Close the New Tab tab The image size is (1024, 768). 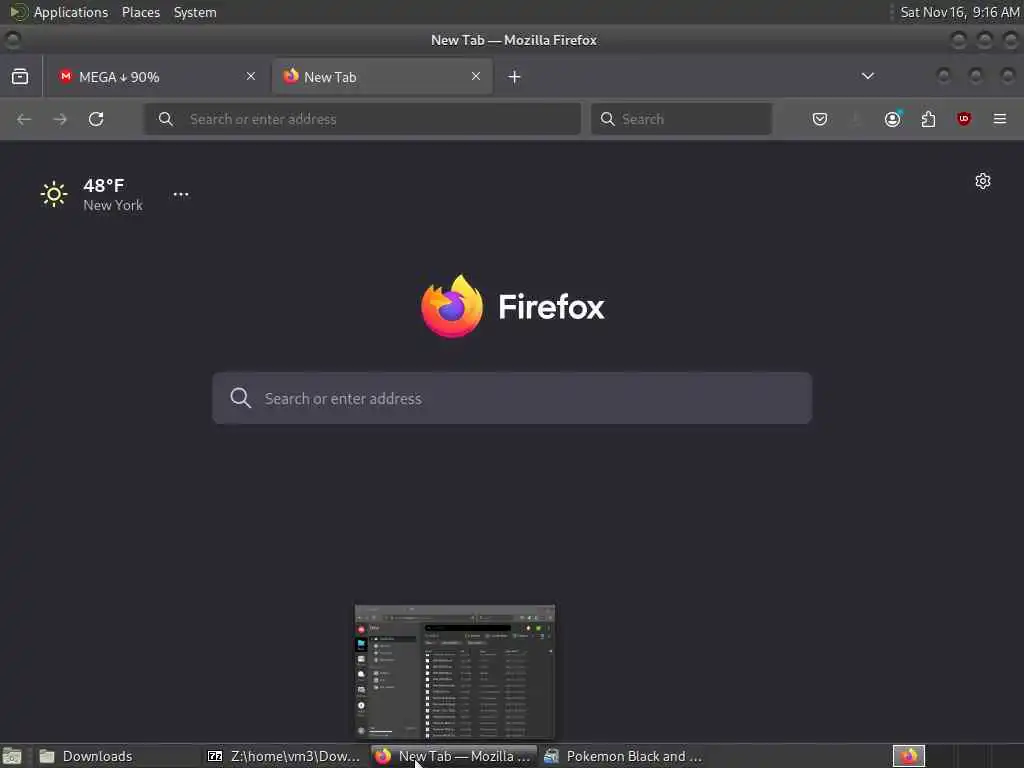tap(476, 76)
